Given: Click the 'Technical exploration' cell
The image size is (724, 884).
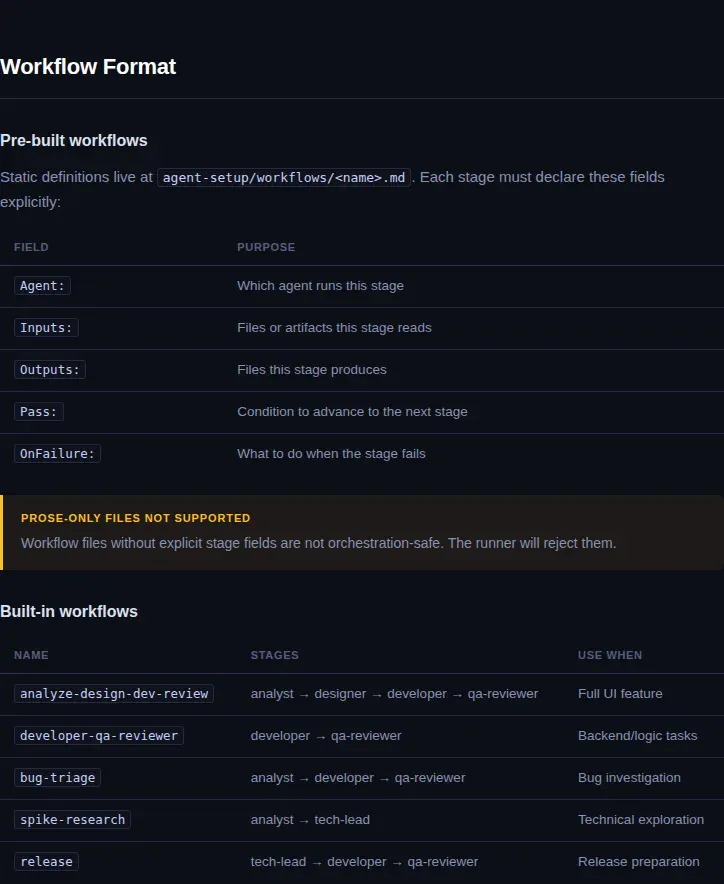Looking at the screenshot, I should (x=641, y=820).
